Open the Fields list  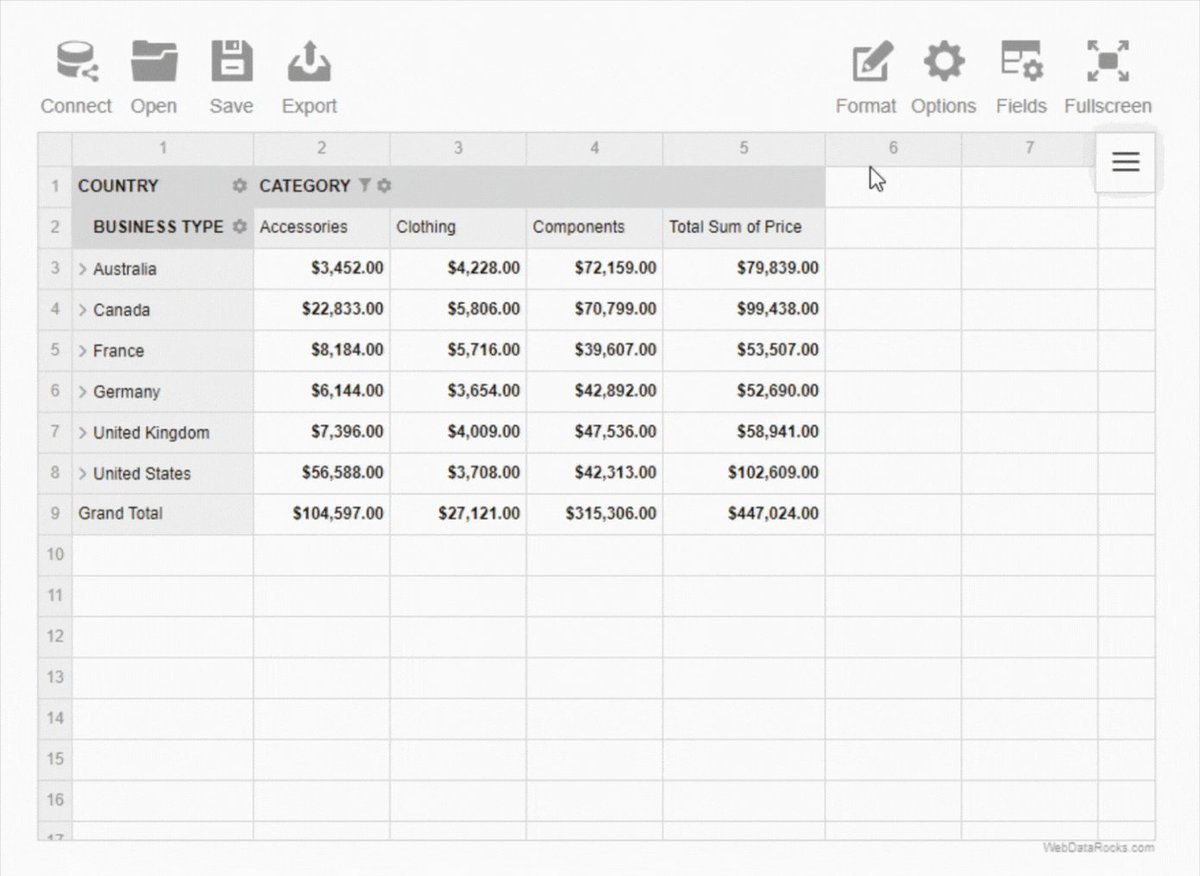1021,78
